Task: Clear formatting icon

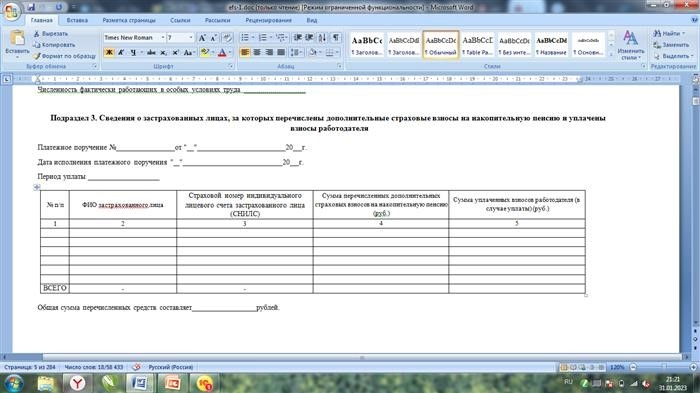Action: (x=227, y=38)
